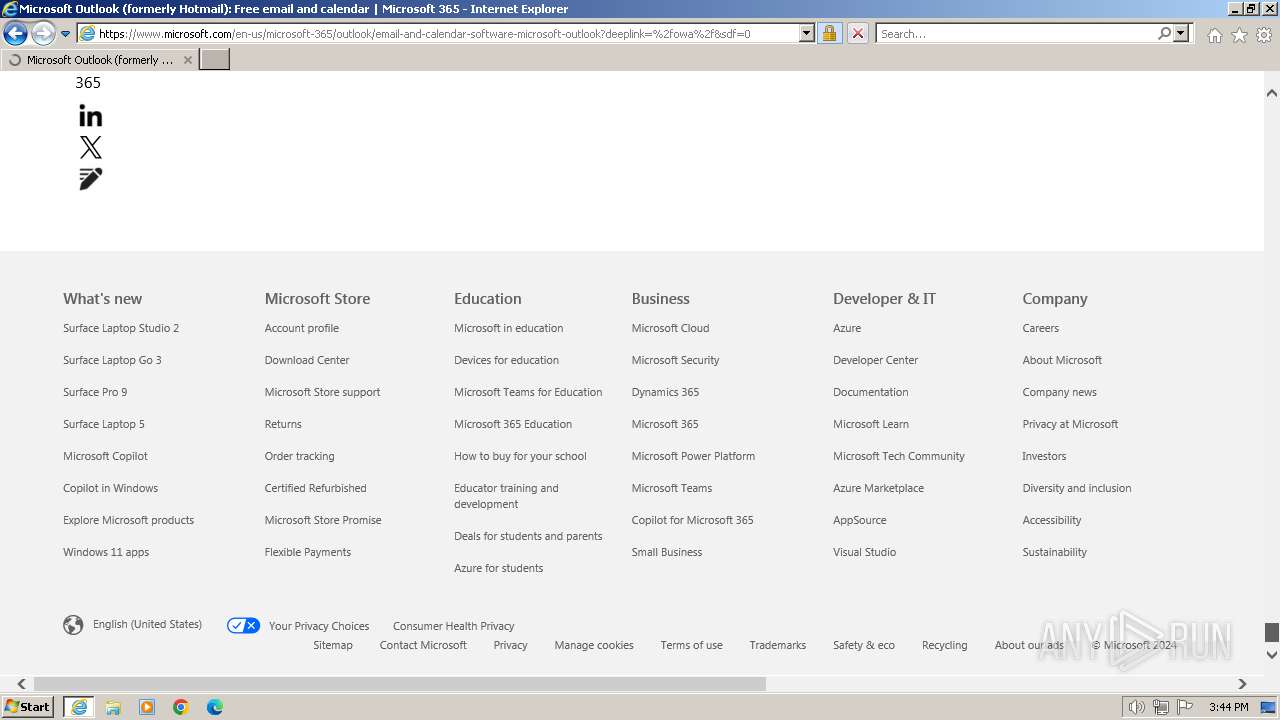Open Visual Studio link
The height and width of the screenshot is (720, 1280).
click(865, 552)
